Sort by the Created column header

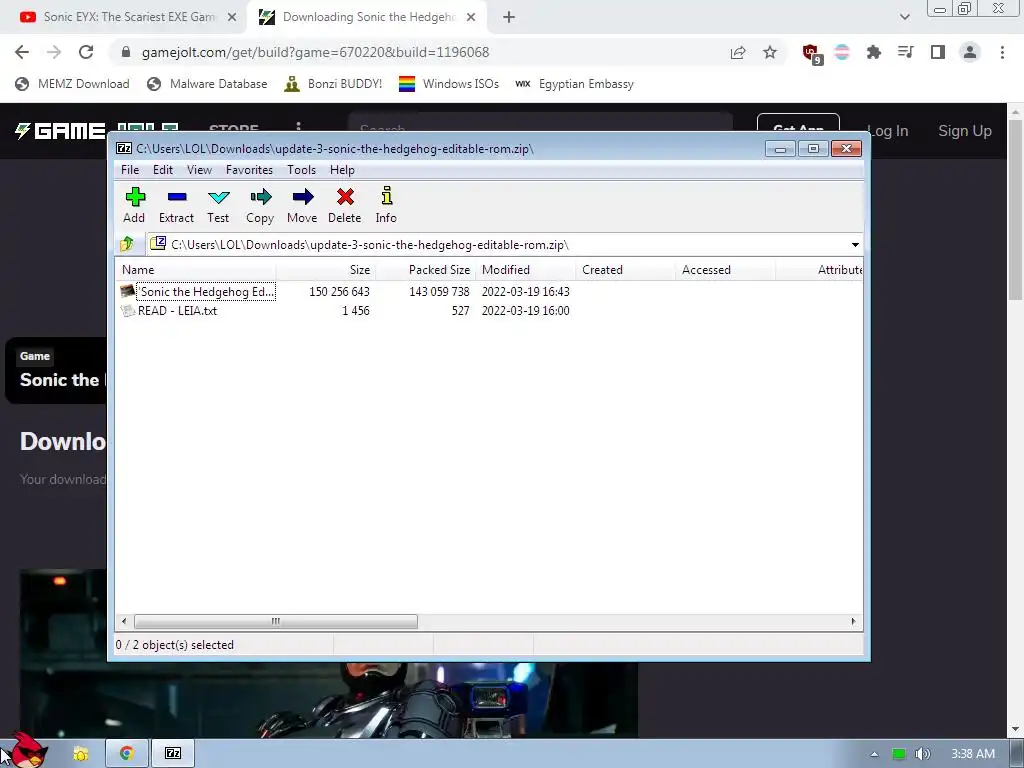[626, 270]
